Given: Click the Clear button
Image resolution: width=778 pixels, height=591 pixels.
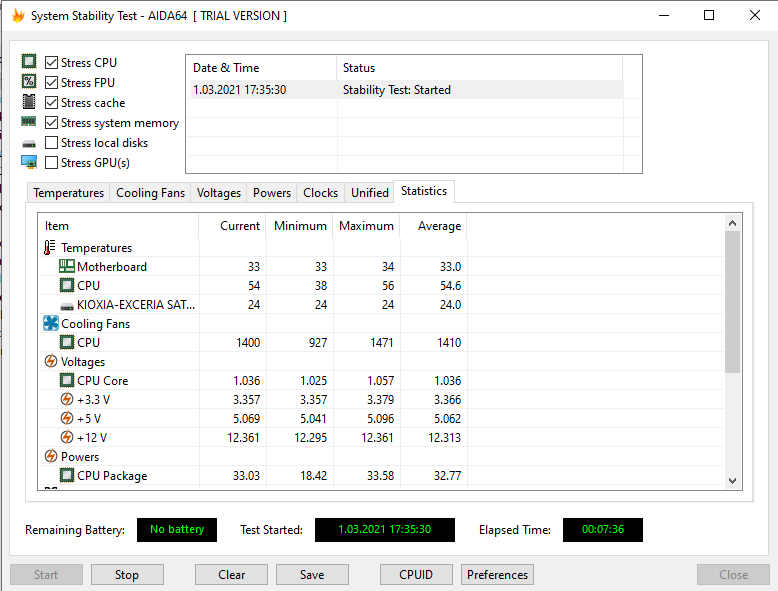Looking at the screenshot, I should (x=231, y=575).
